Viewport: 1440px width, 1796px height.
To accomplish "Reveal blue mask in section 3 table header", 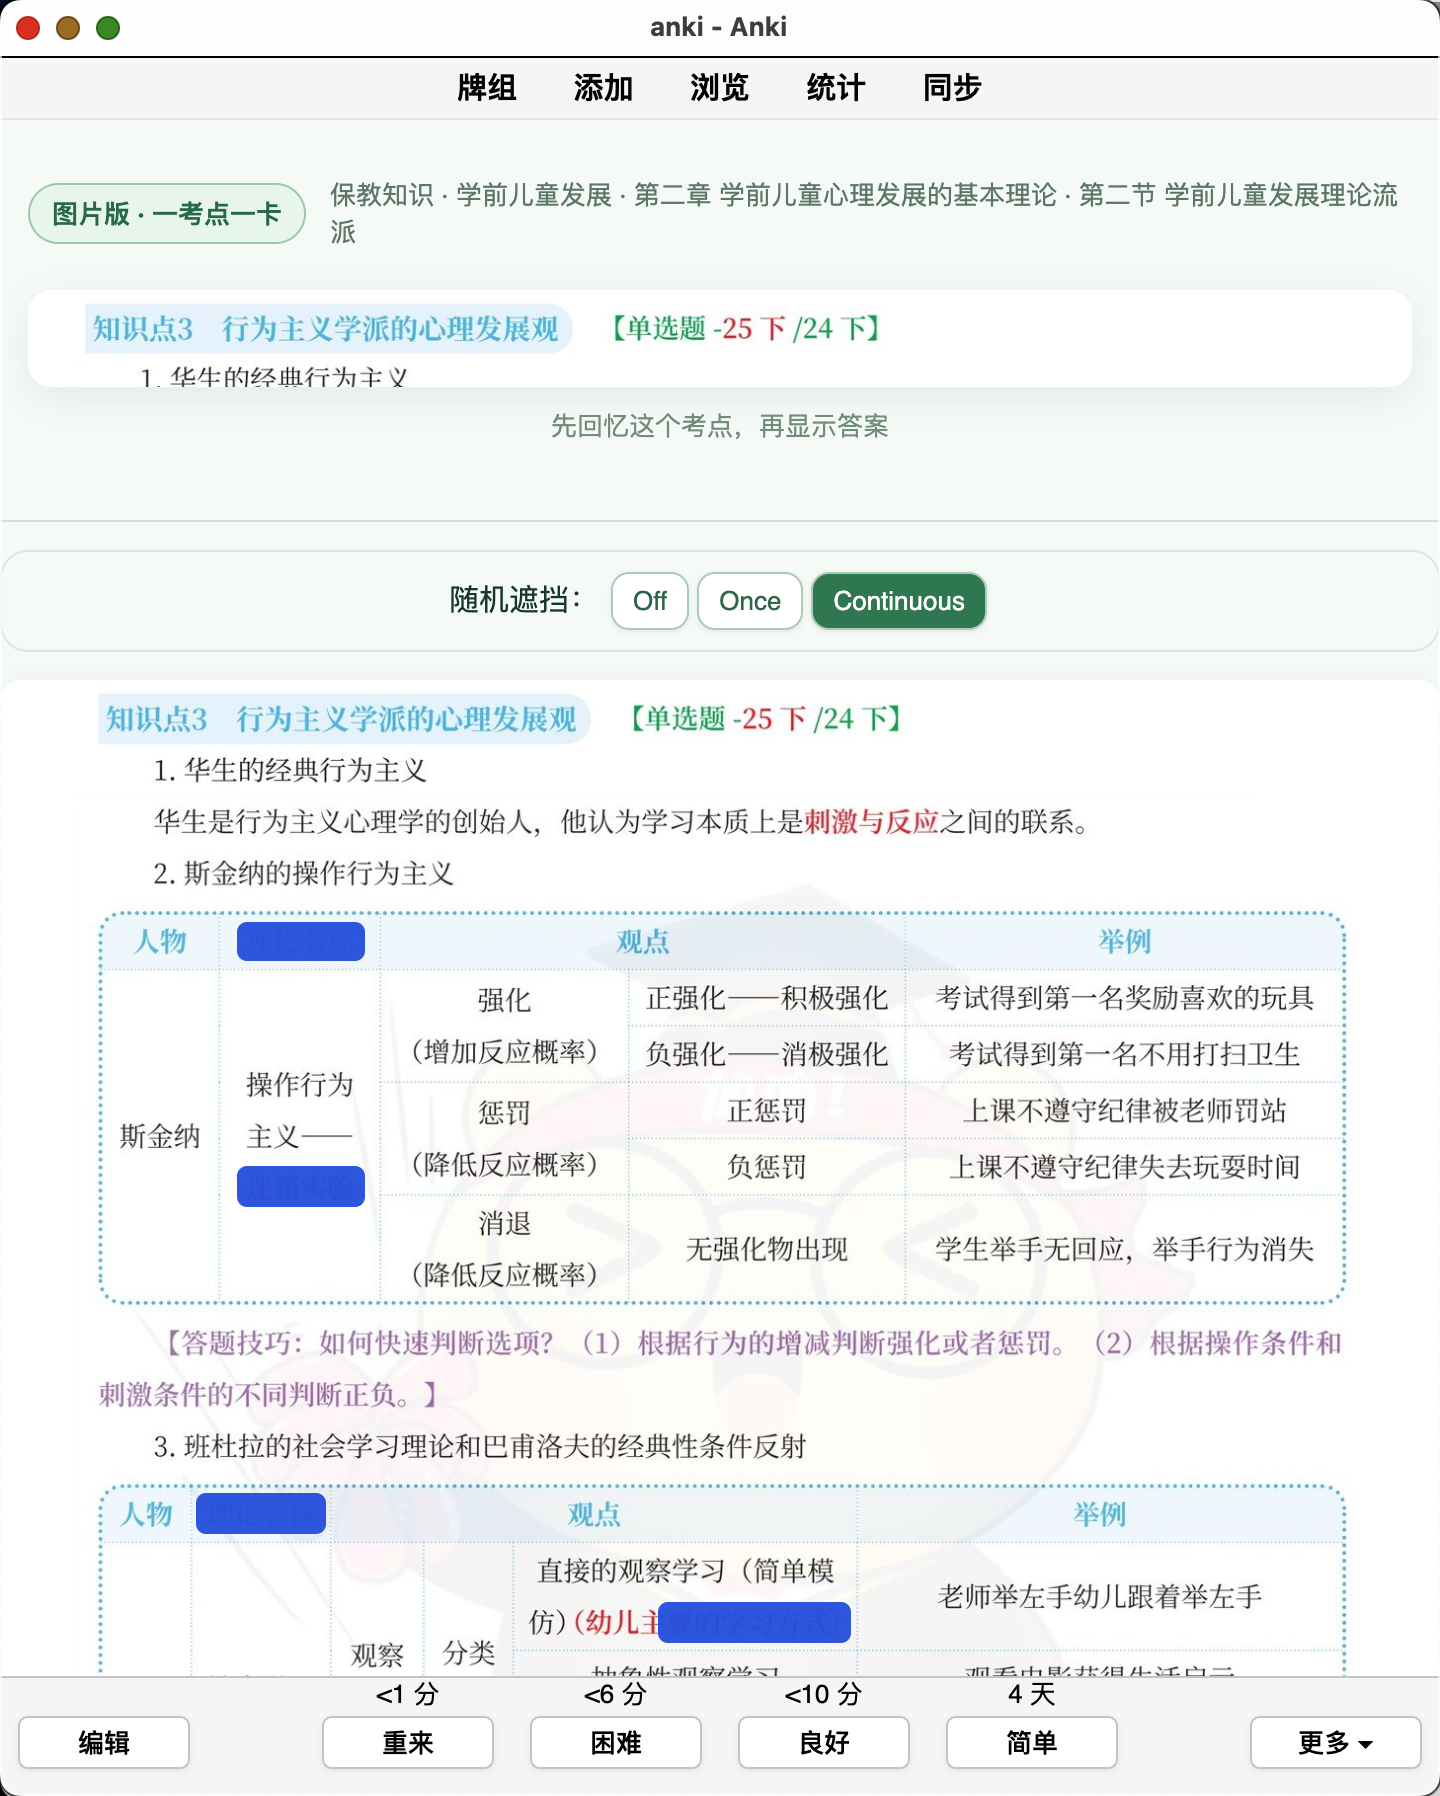I will [261, 1514].
